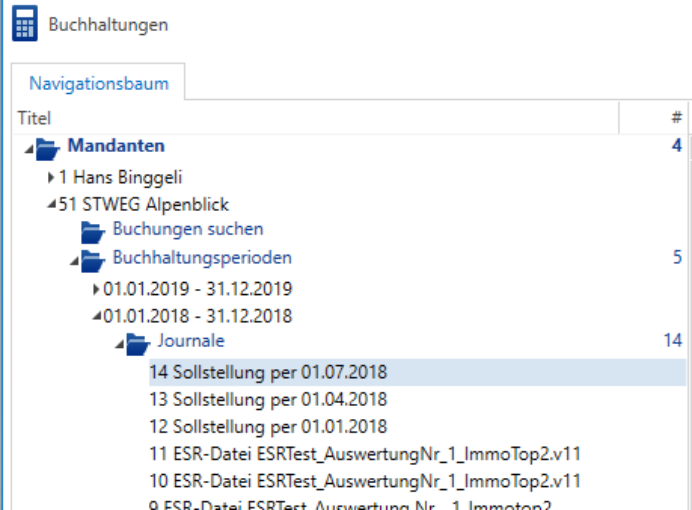
Task: Click the Buchungen suchen folder icon
Action: coord(93,232)
